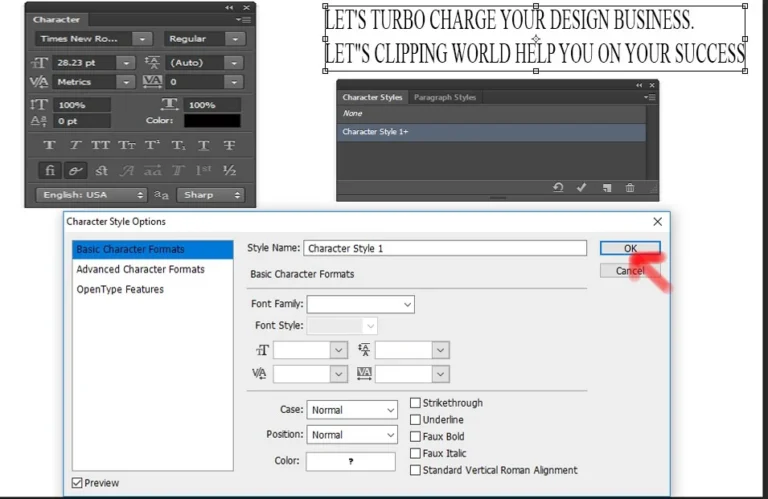Screen dimensions: 768x499
Task: Click Clear Override icon in Character Styles panel
Action: point(558,187)
